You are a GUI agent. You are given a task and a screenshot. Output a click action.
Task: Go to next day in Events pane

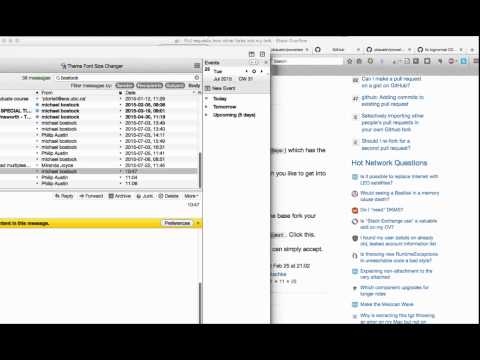point(262,71)
